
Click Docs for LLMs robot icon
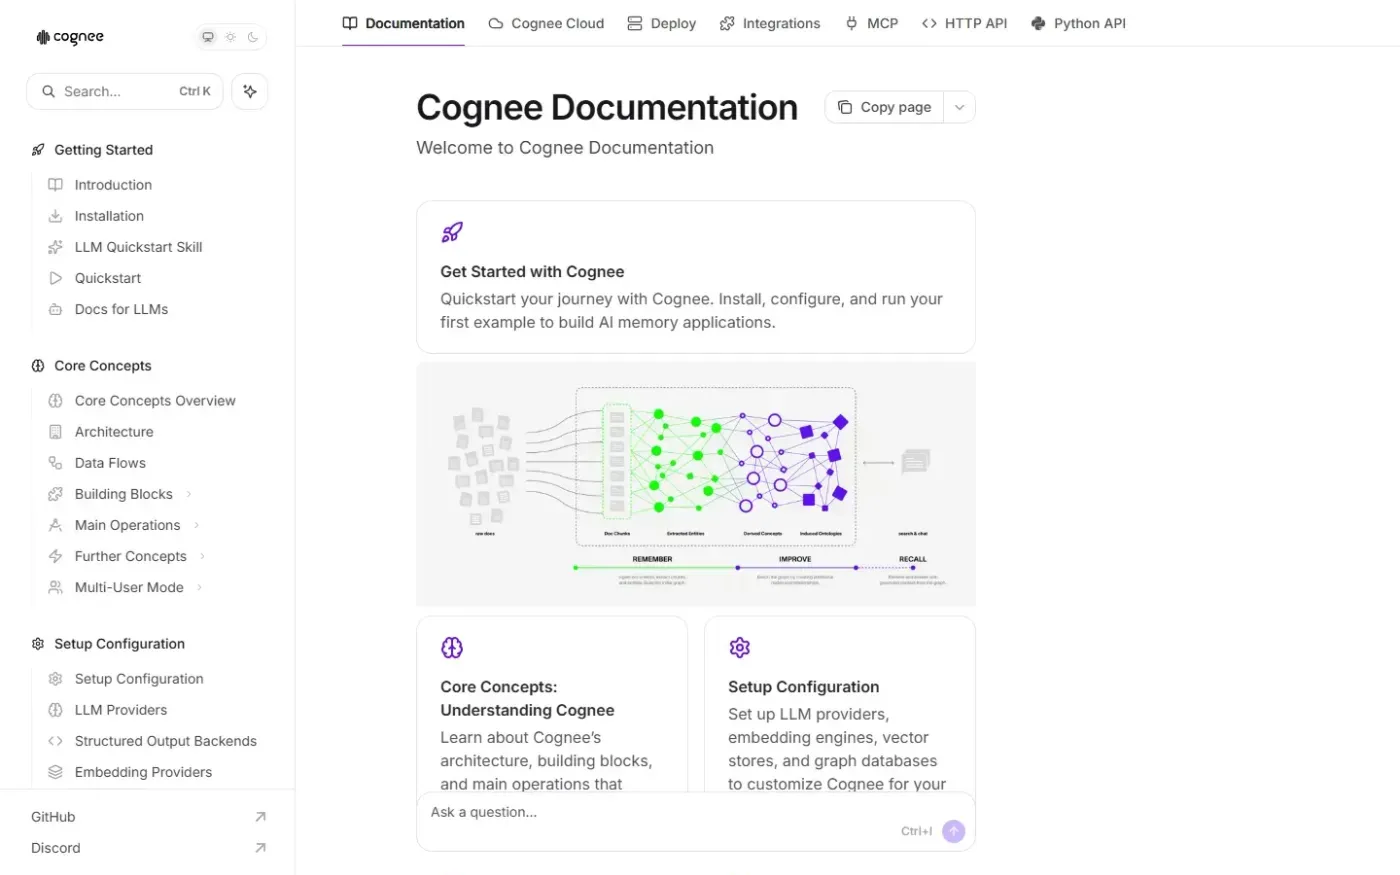coord(56,309)
